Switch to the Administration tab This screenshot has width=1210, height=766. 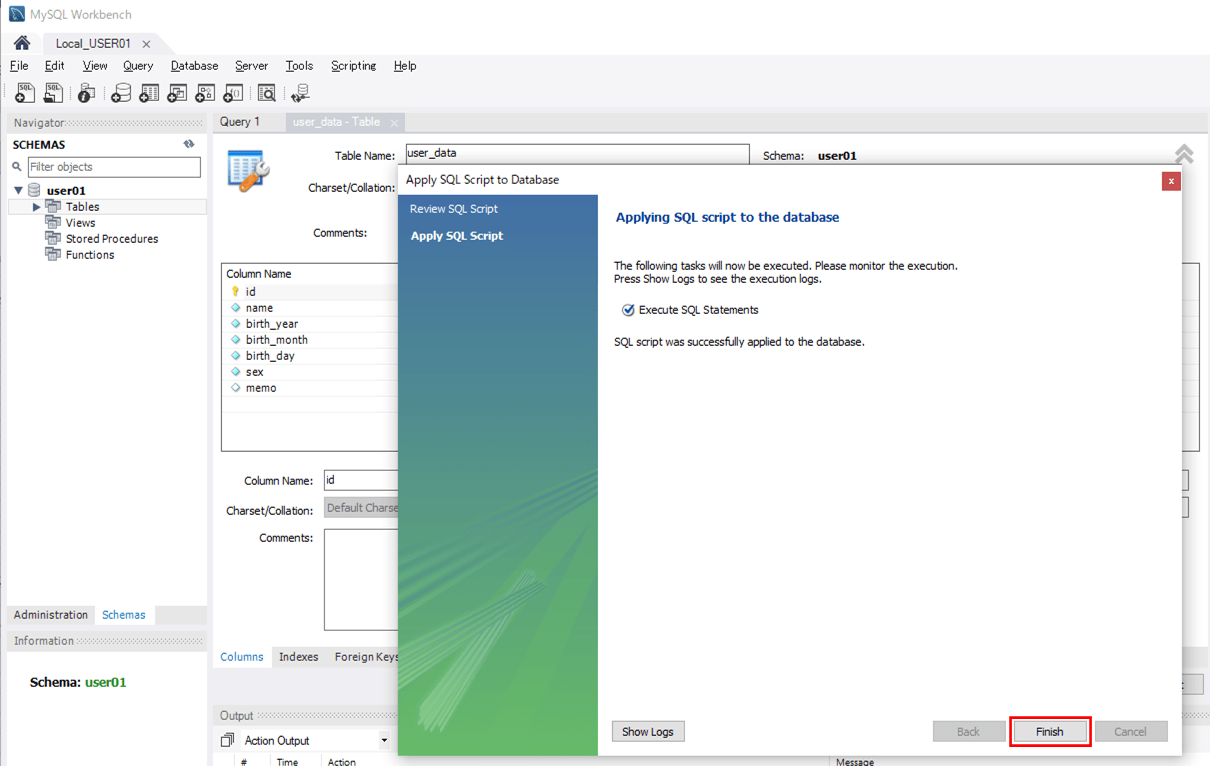pos(51,615)
